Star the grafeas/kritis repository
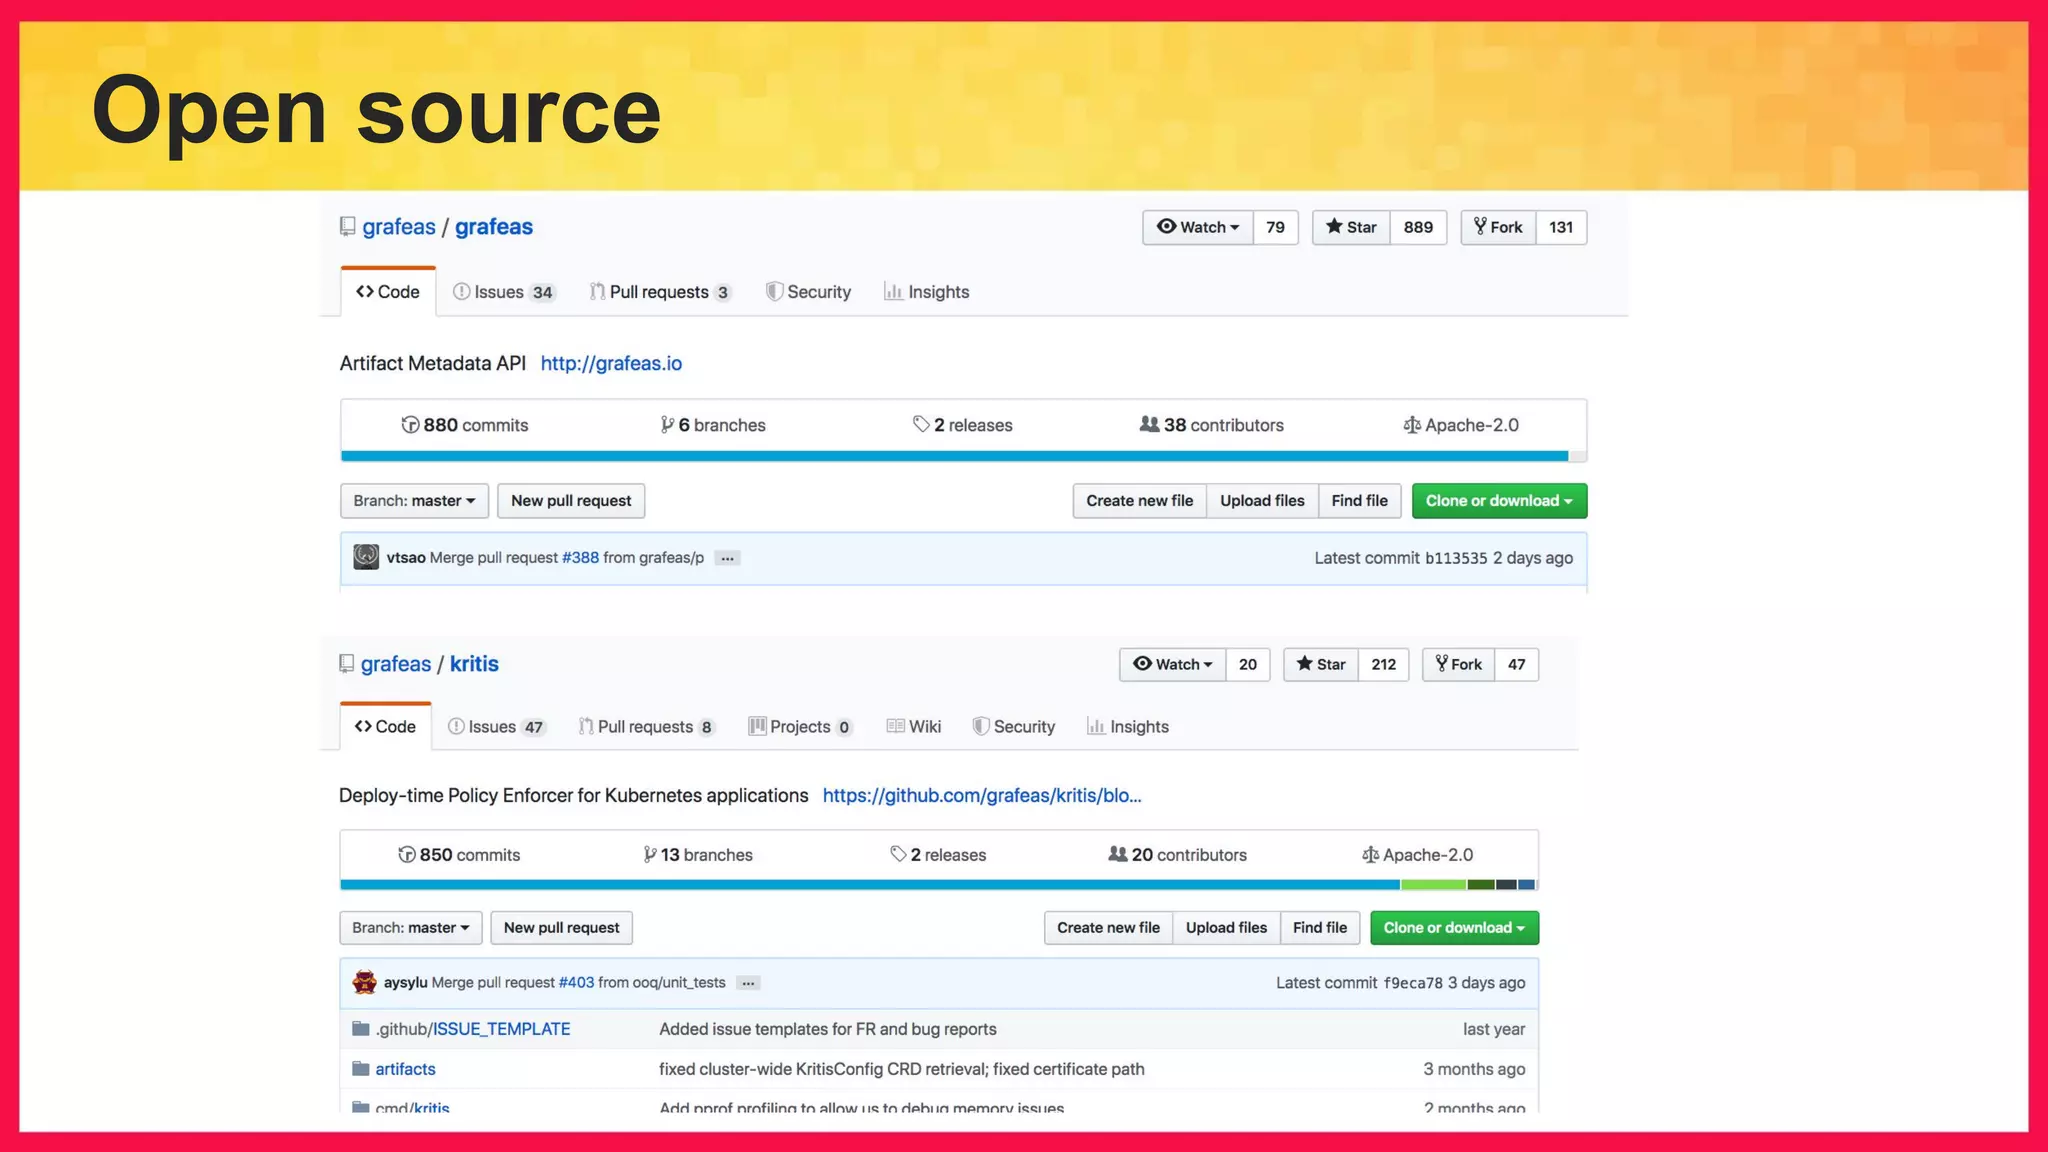Viewport: 2048px width, 1152px height. 1321,664
